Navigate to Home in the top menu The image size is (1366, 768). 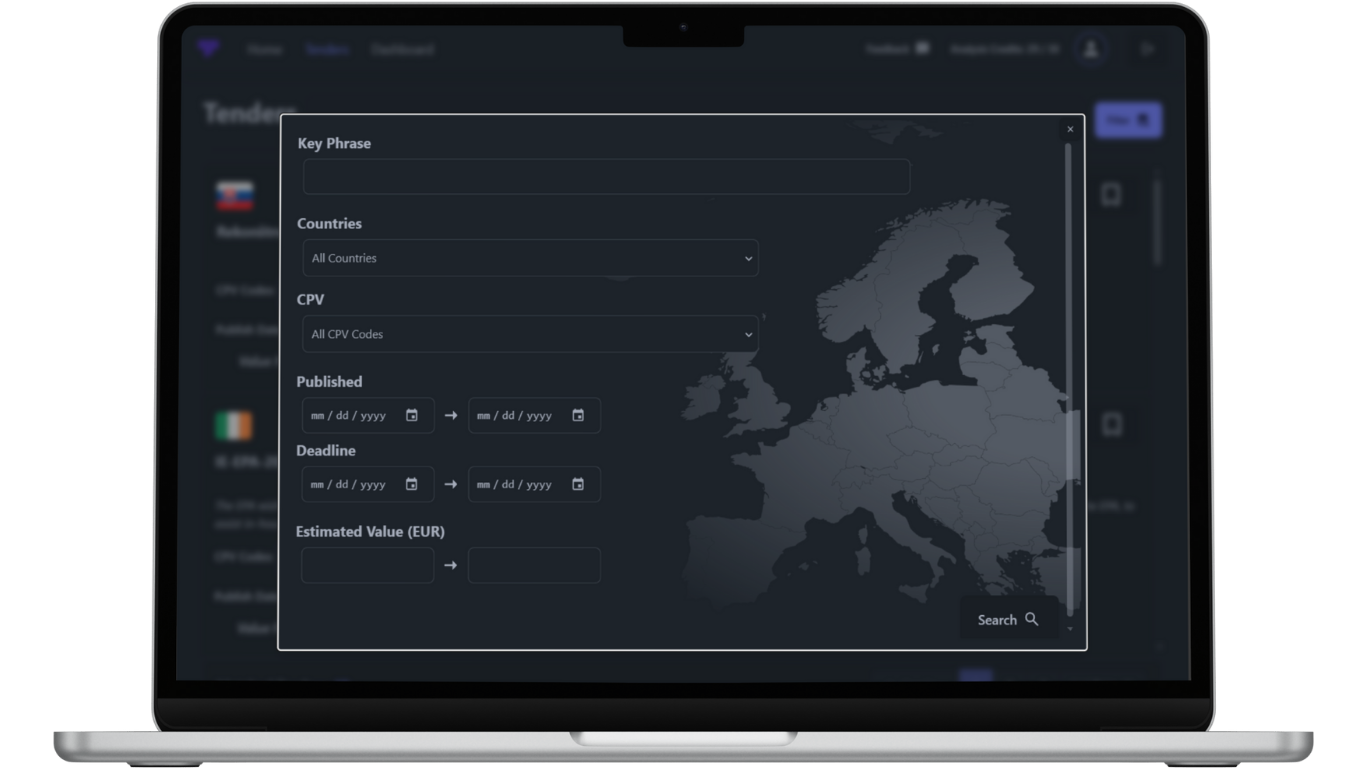click(x=265, y=49)
